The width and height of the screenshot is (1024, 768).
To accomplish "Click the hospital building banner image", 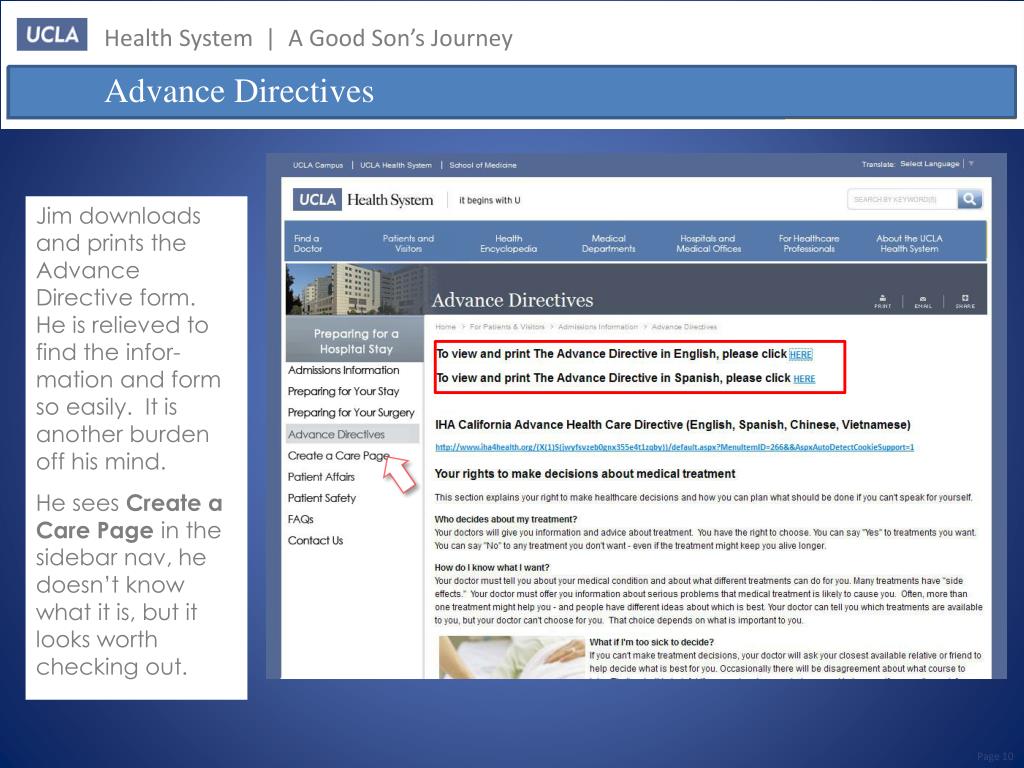I will tap(358, 289).
